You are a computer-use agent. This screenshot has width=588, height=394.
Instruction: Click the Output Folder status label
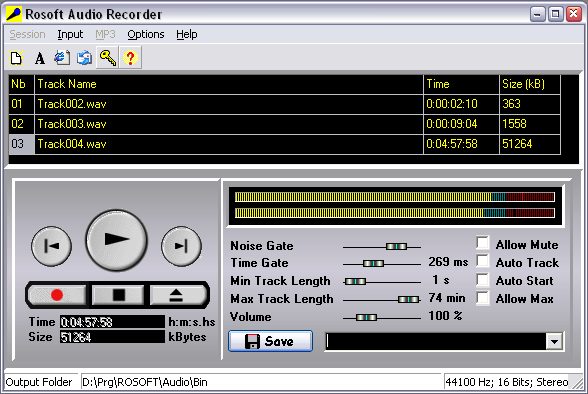(39, 382)
